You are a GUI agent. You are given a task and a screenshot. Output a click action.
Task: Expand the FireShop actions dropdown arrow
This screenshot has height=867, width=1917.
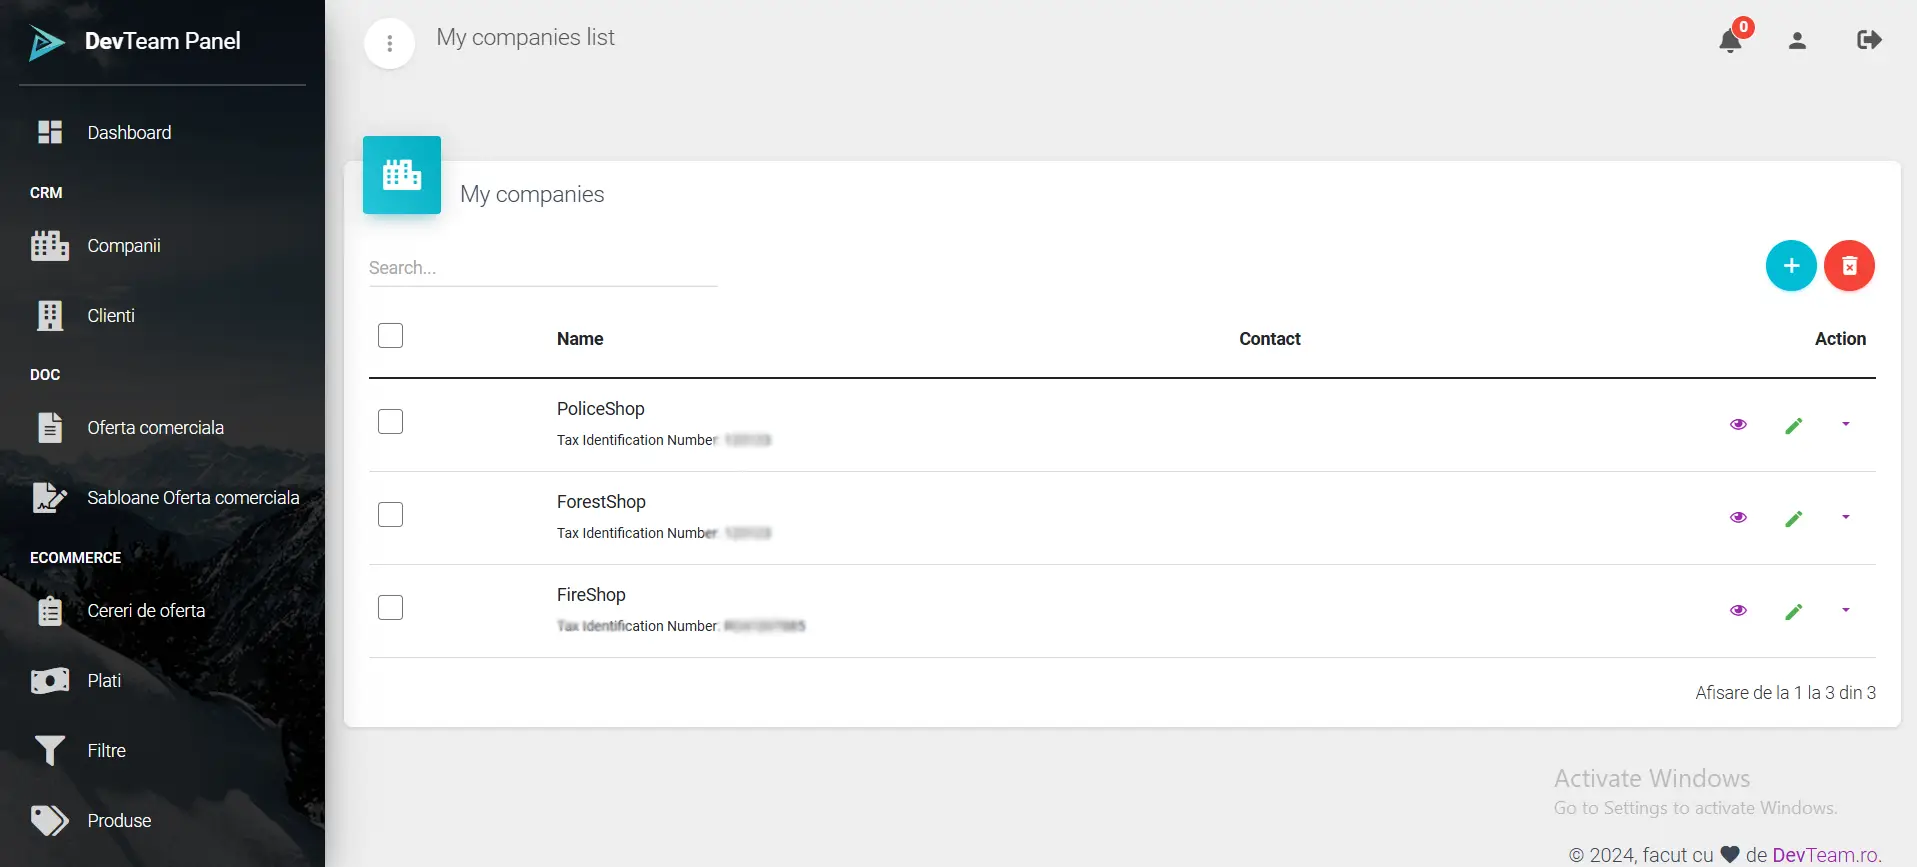tap(1845, 611)
